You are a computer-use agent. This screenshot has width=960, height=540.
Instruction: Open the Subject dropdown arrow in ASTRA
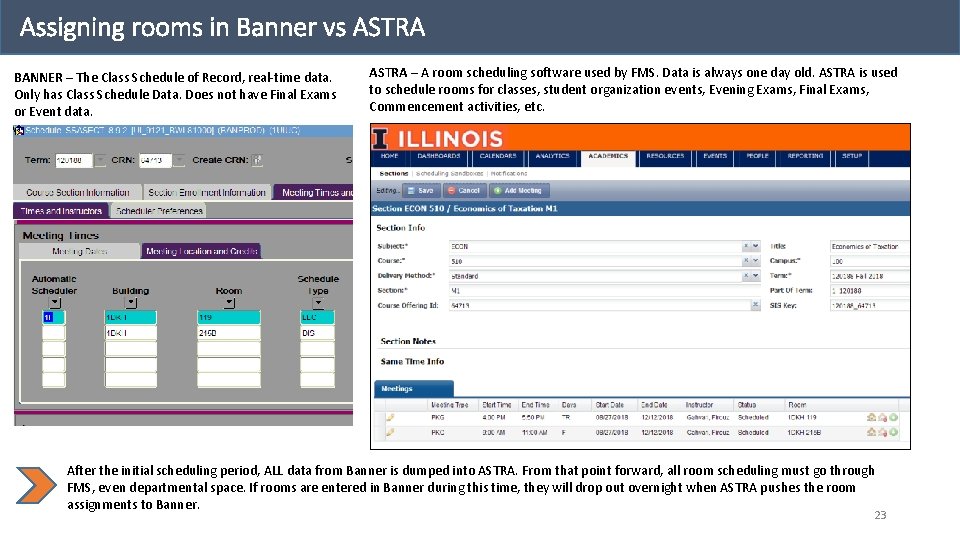pyautogui.click(x=756, y=246)
